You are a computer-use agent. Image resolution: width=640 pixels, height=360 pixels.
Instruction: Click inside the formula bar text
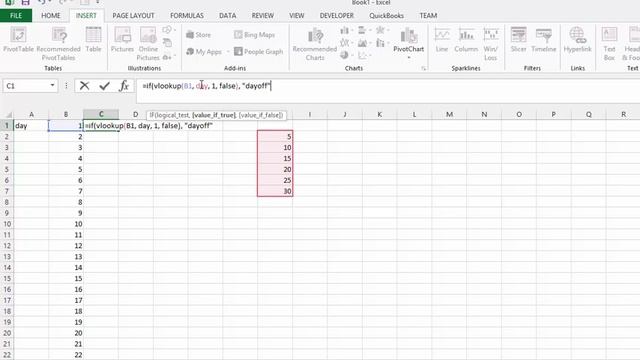click(x=206, y=86)
